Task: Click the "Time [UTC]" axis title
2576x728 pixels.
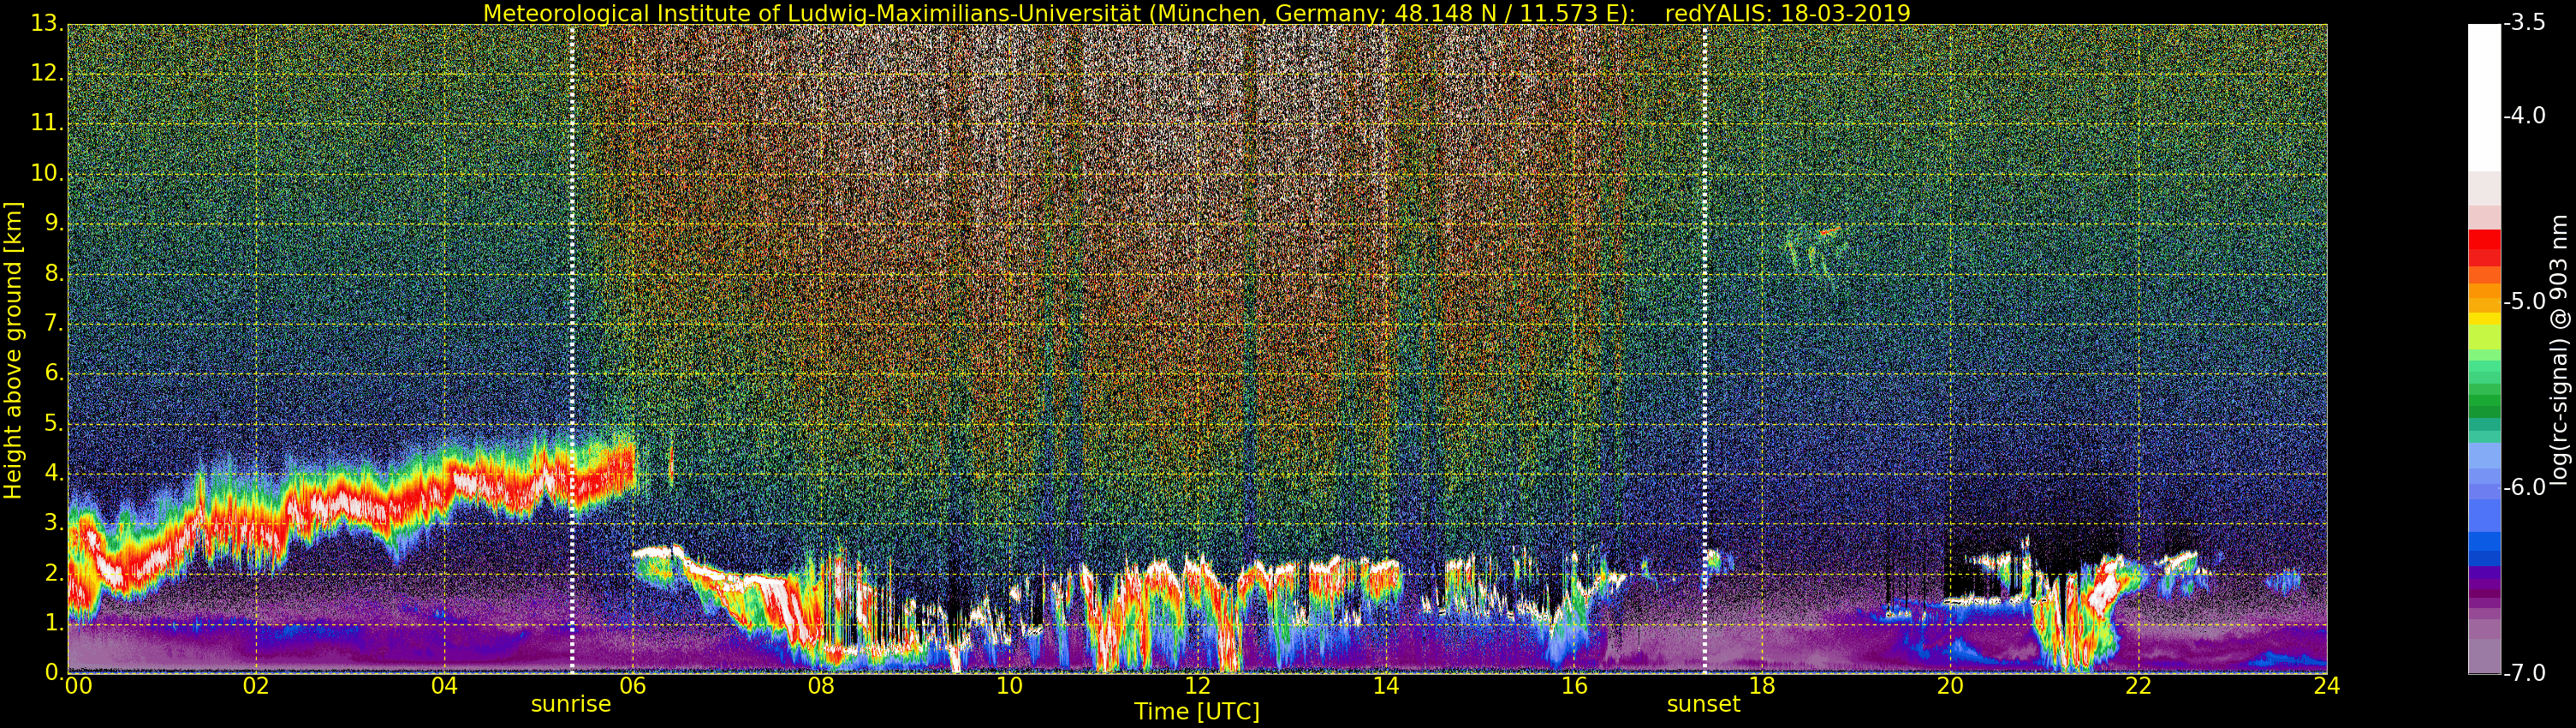Action: (x=1196, y=712)
